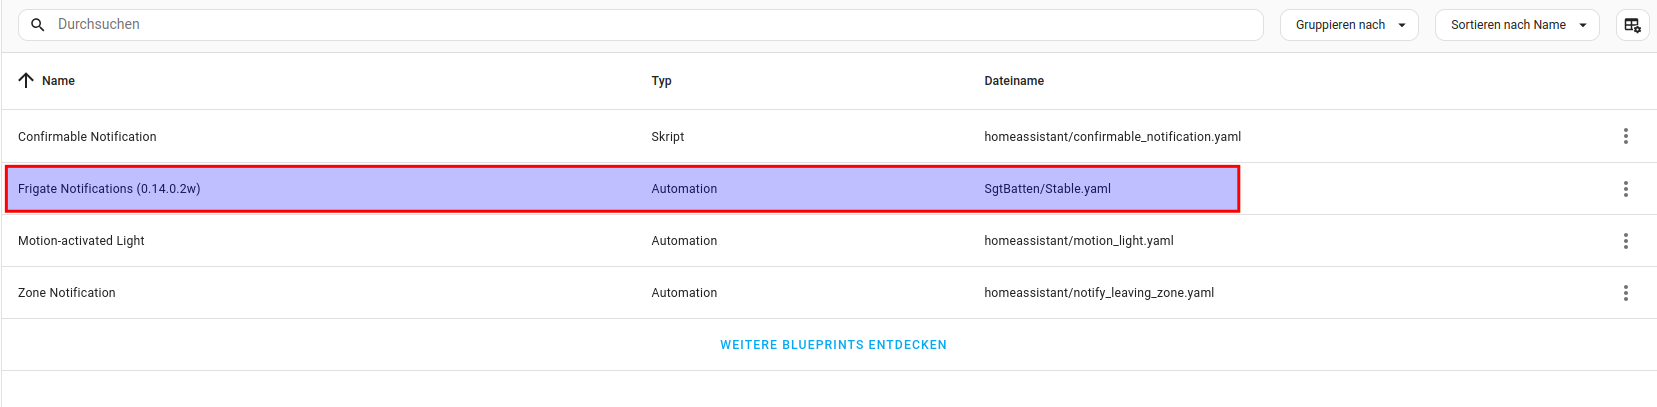Select the Motion-activated Light blueprint row

point(81,241)
